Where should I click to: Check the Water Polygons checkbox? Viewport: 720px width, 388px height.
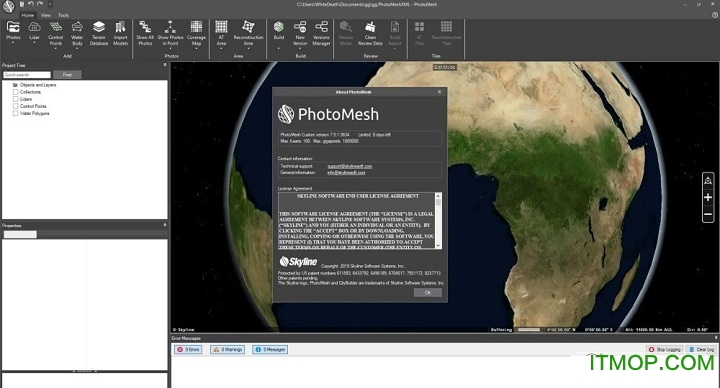click(16, 113)
